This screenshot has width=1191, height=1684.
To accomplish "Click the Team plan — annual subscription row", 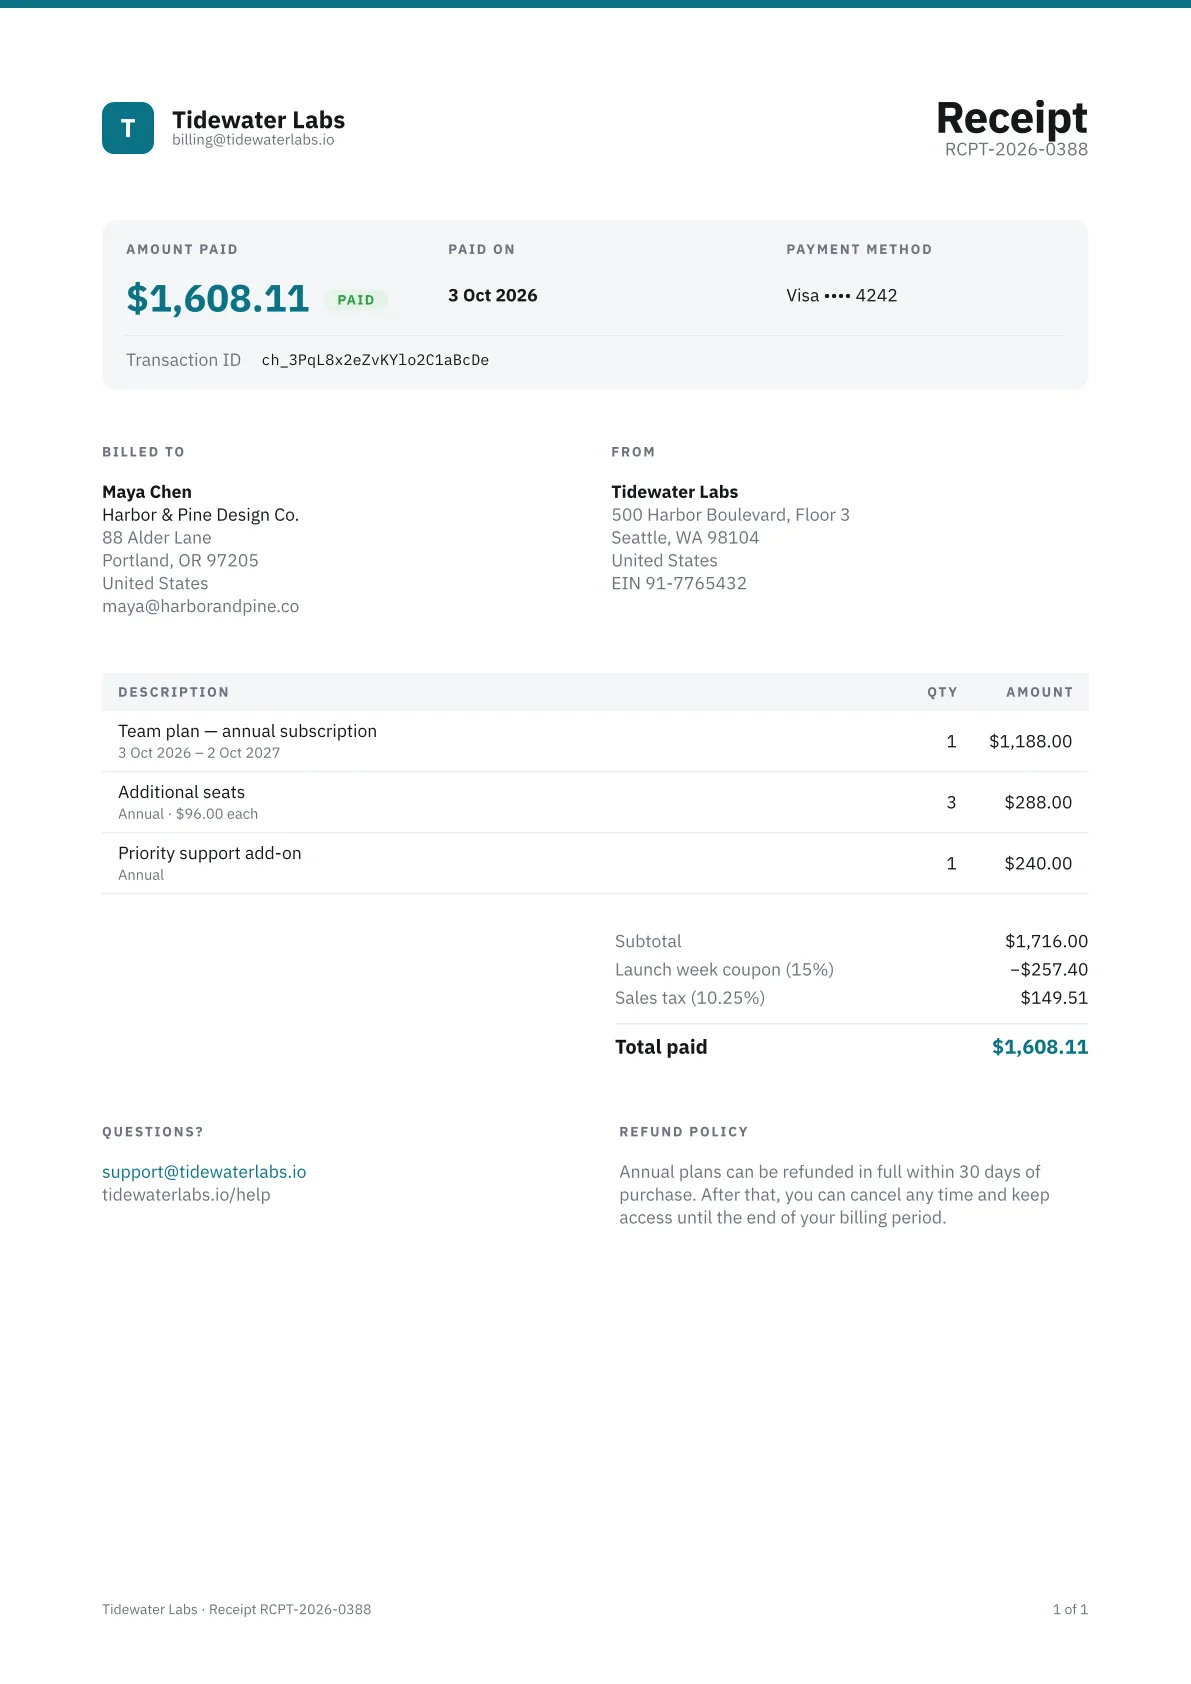I will point(595,741).
